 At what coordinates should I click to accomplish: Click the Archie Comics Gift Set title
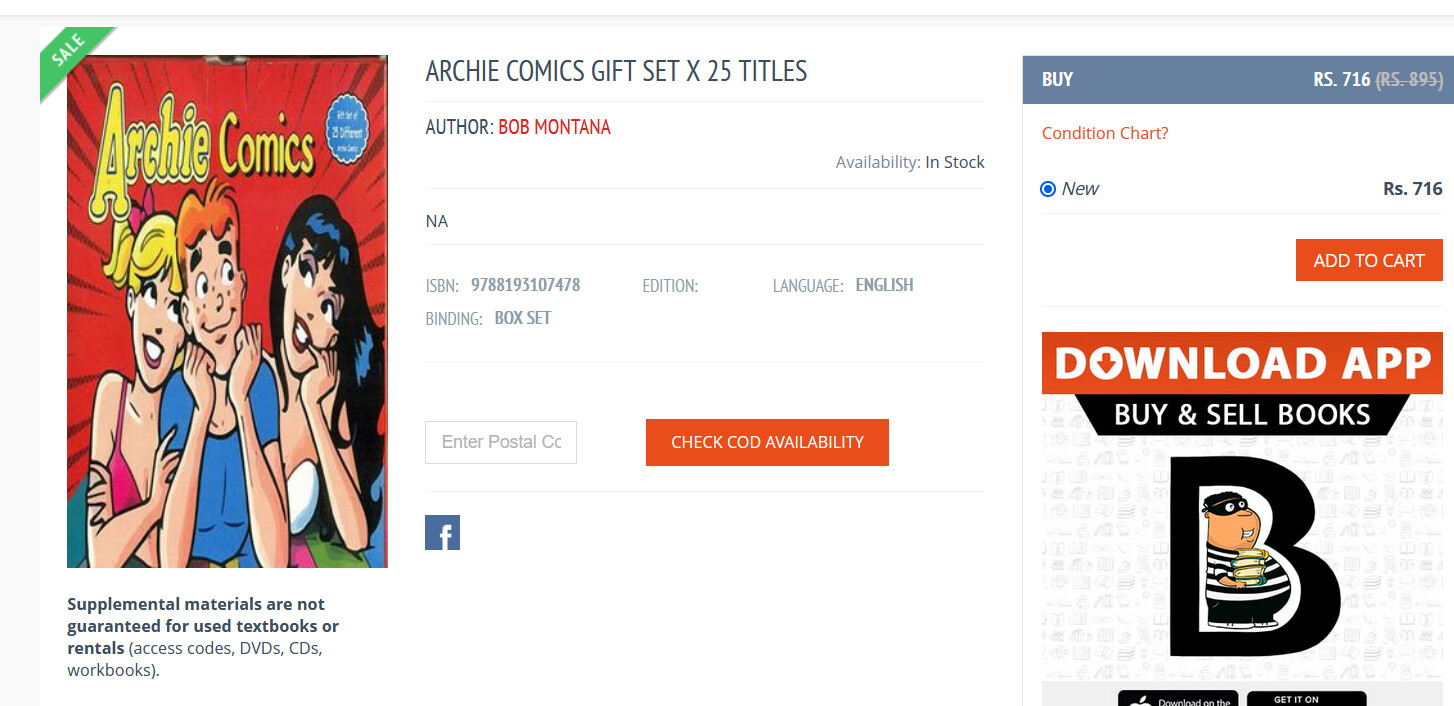click(x=616, y=71)
